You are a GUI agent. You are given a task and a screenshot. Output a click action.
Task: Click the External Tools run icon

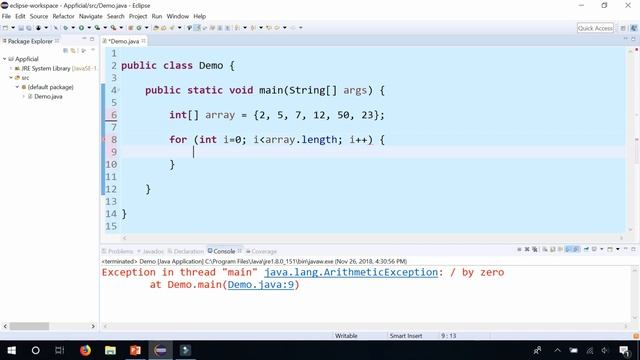point(113,28)
